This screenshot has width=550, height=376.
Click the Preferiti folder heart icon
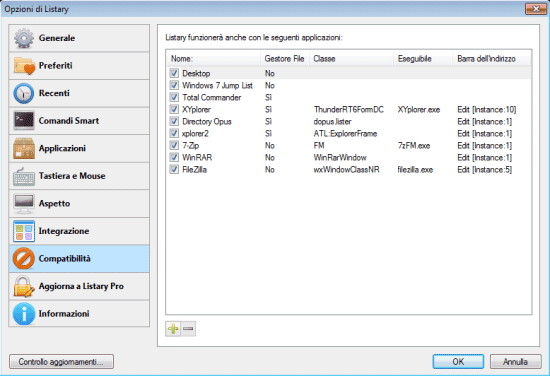24,66
